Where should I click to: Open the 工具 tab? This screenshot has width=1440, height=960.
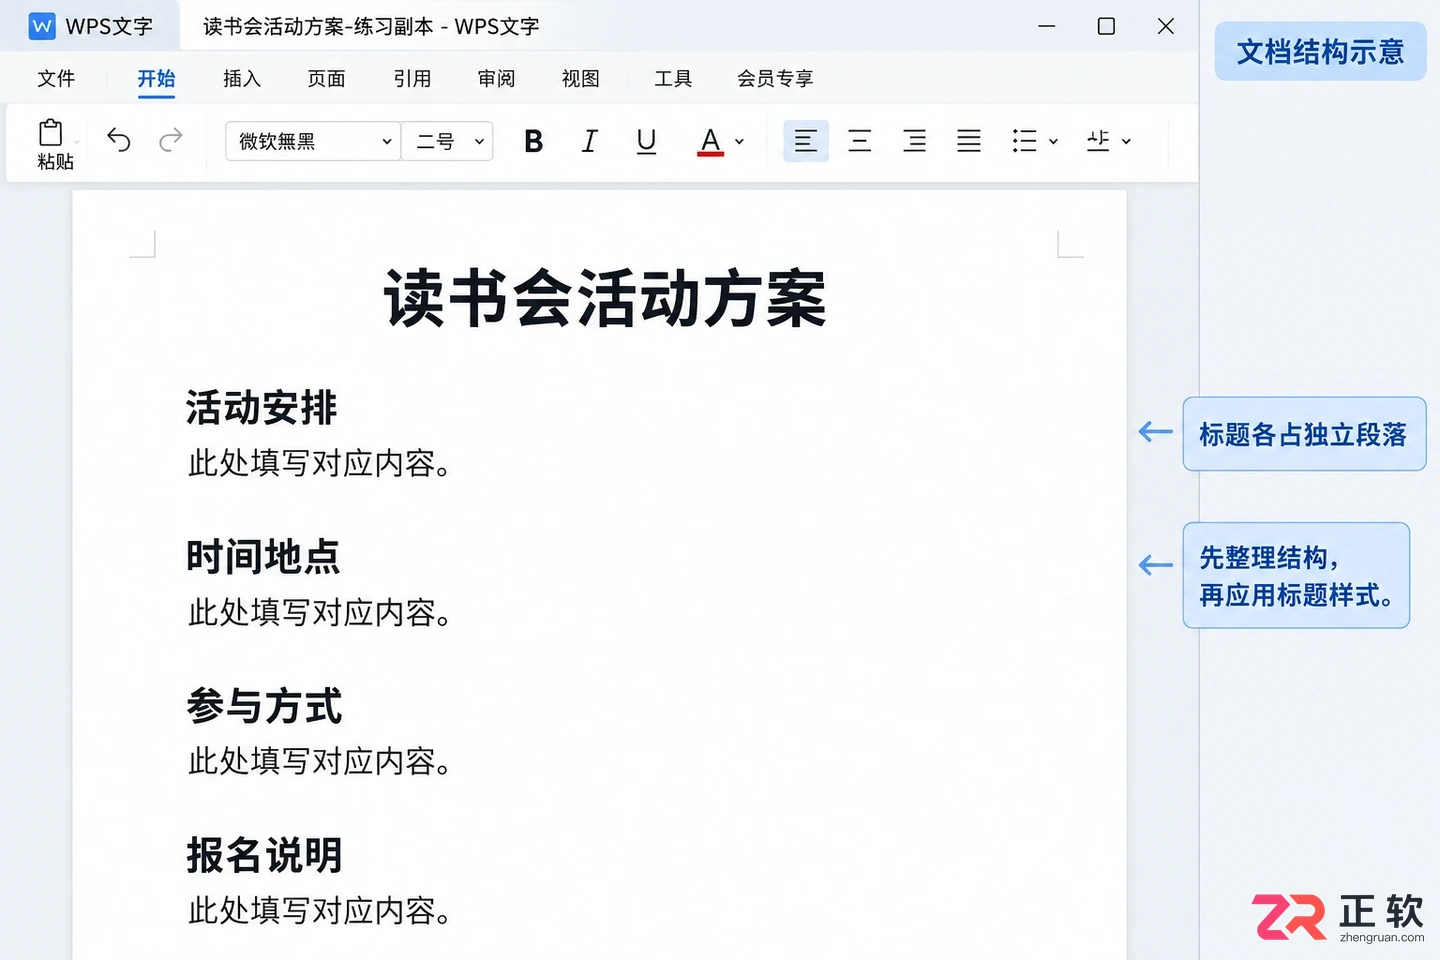coord(673,79)
